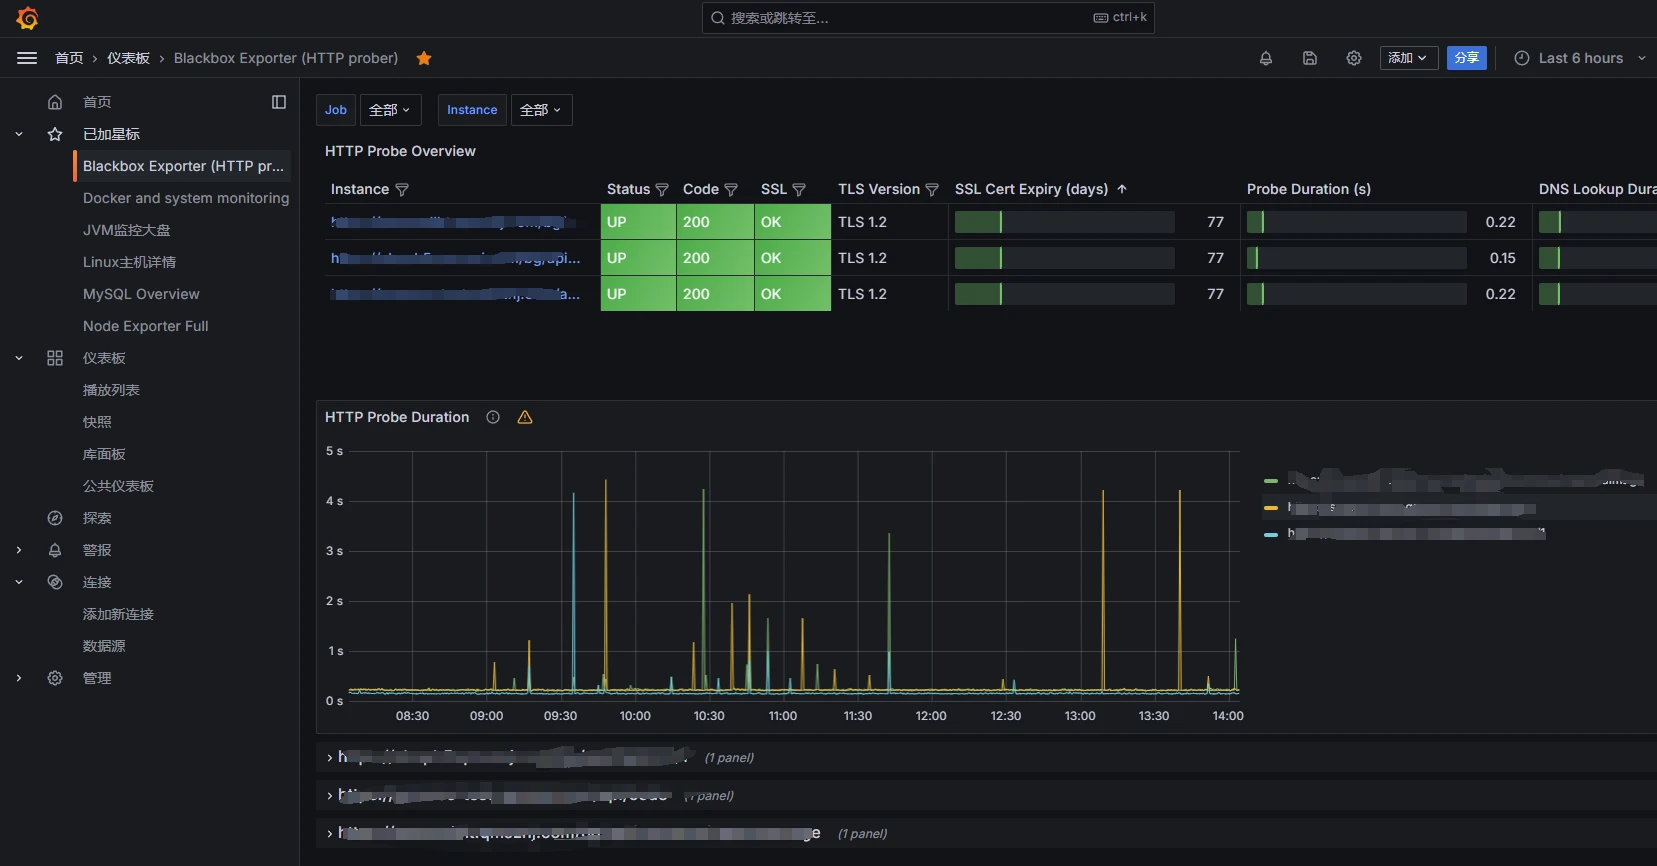
Task: Open 库面板 menu item
Action: (104, 454)
